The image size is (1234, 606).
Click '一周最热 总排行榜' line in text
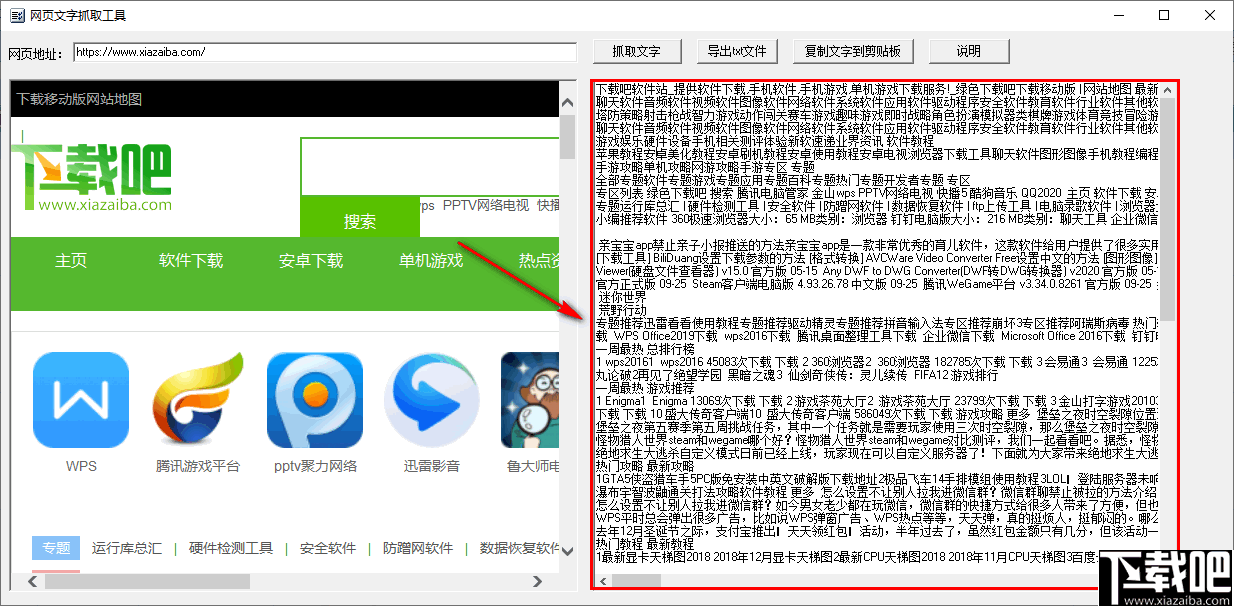[x=645, y=349]
